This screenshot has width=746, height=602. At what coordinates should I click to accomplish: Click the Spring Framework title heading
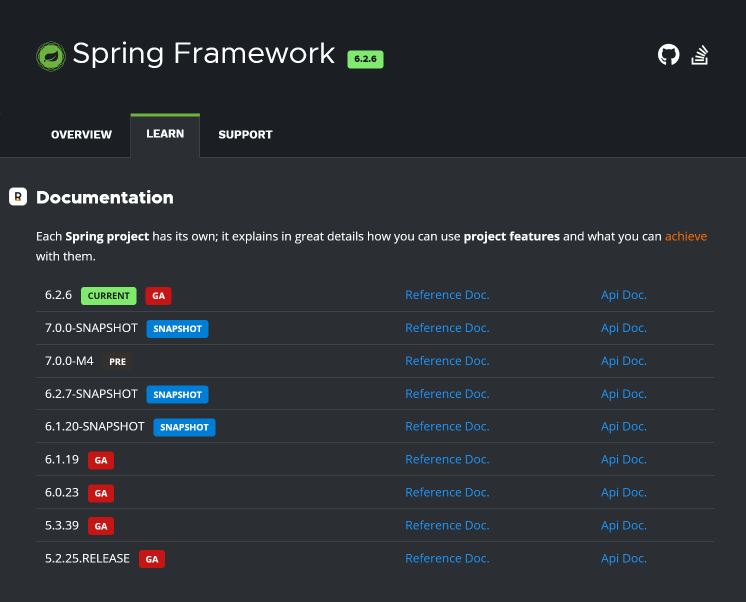203,53
